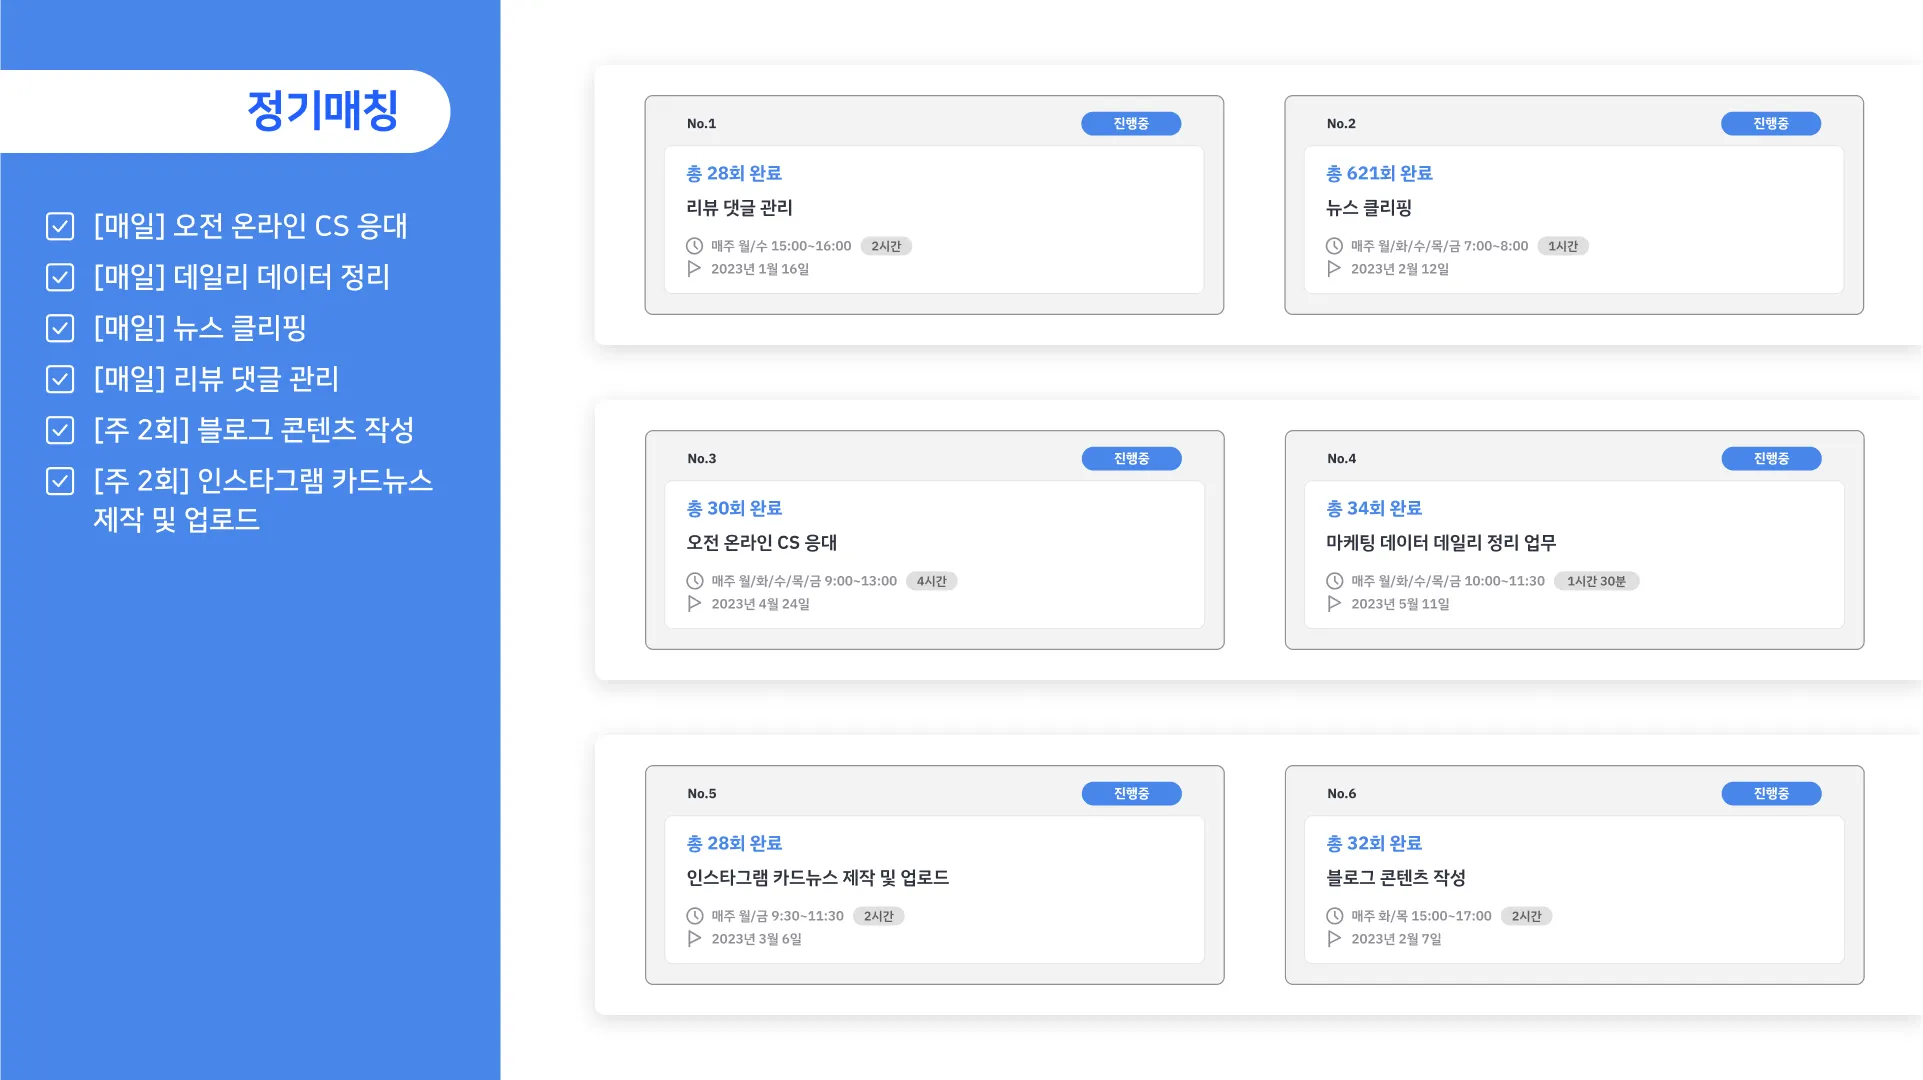Image resolution: width=1923 pixels, height=1080 pixels.
Task: Toggle the 인스타그램 카드뉴스 checkbox
Action: (x=60, y=481)
